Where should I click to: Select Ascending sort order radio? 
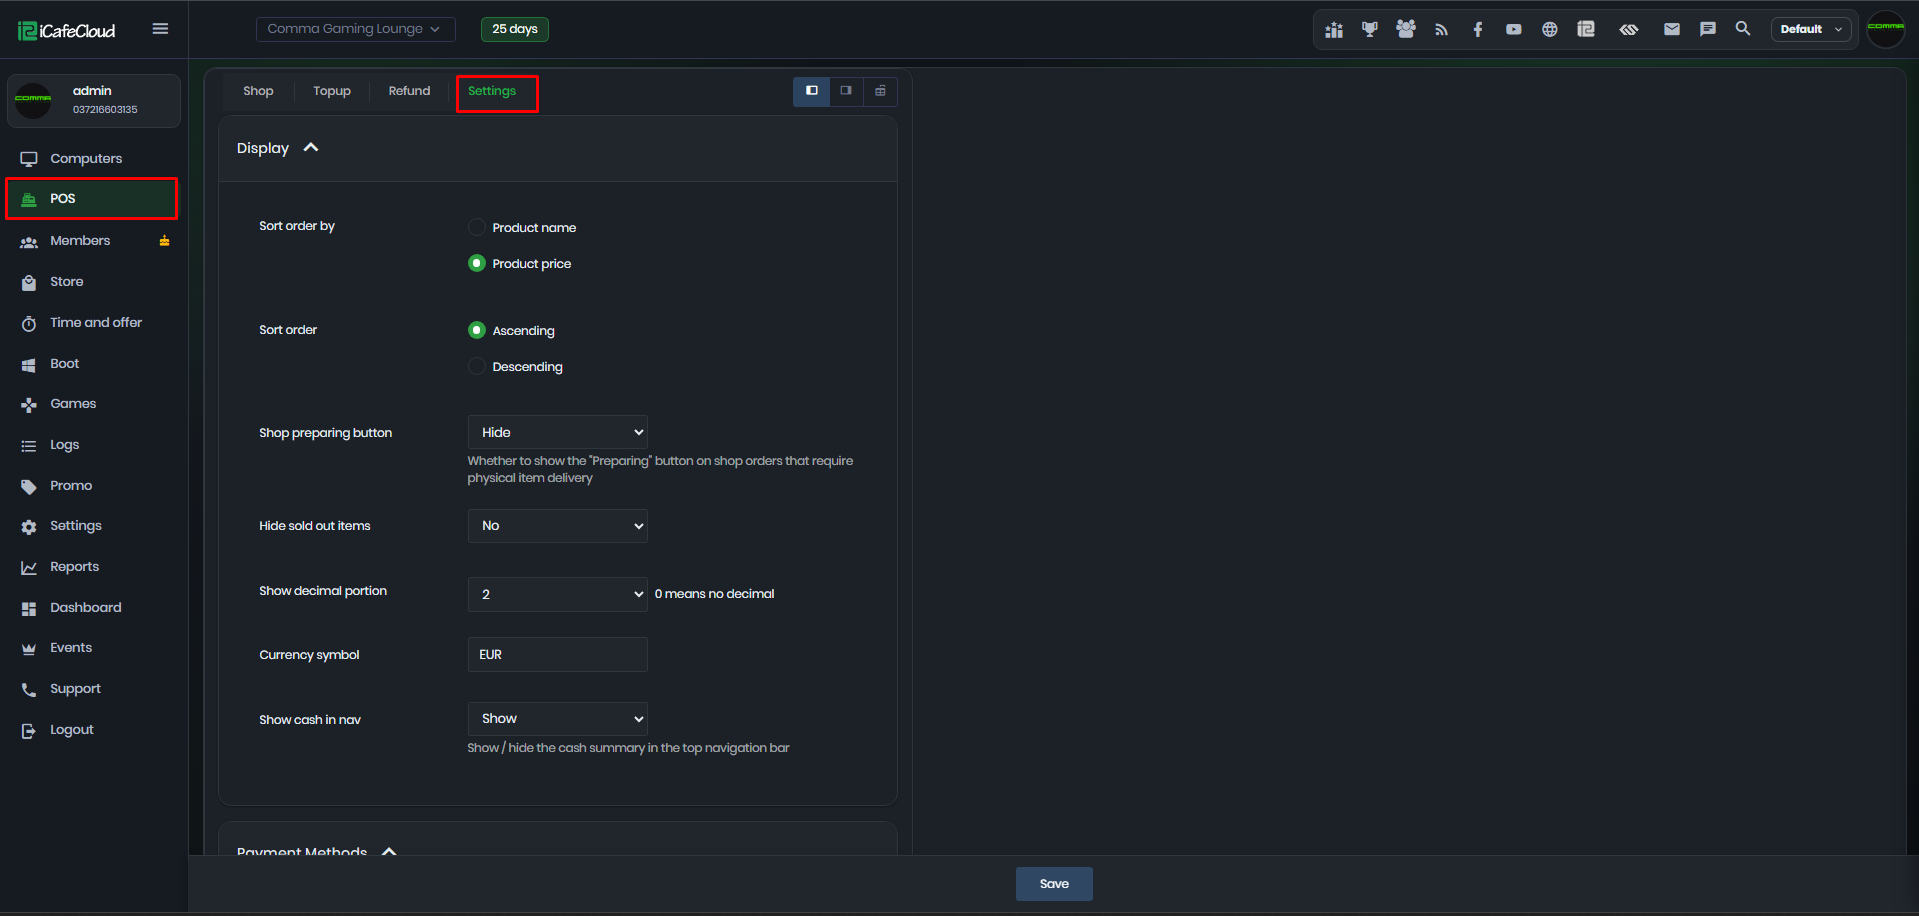pos(477,330)
